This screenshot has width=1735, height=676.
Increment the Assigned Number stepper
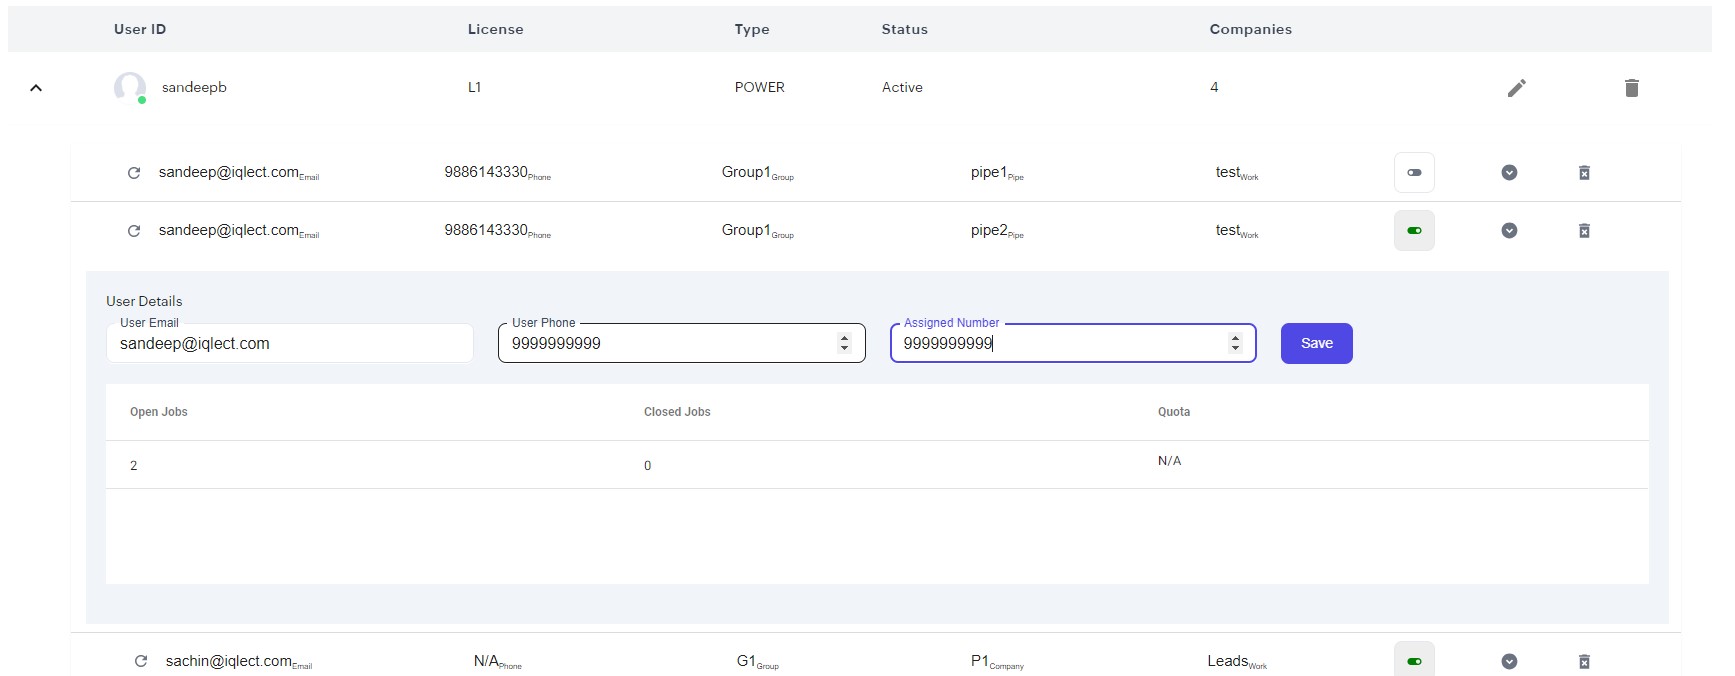tap(1235, 338)
